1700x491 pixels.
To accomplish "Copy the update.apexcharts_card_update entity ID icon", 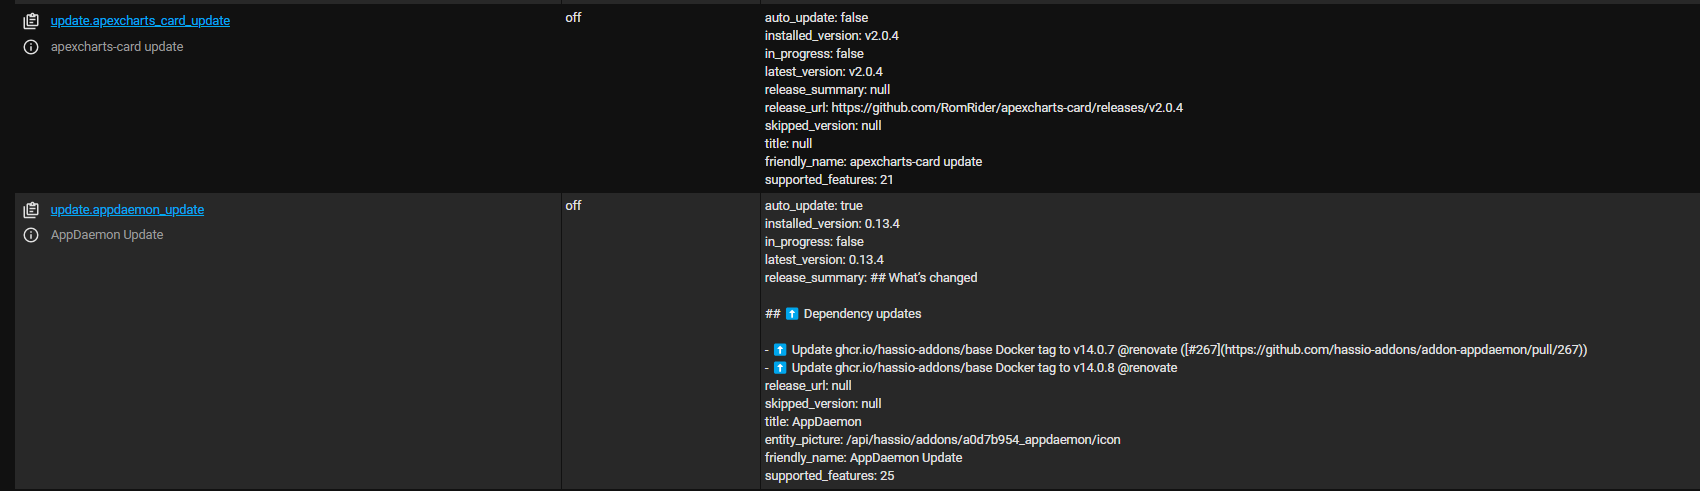I will (x=31, y=21).
